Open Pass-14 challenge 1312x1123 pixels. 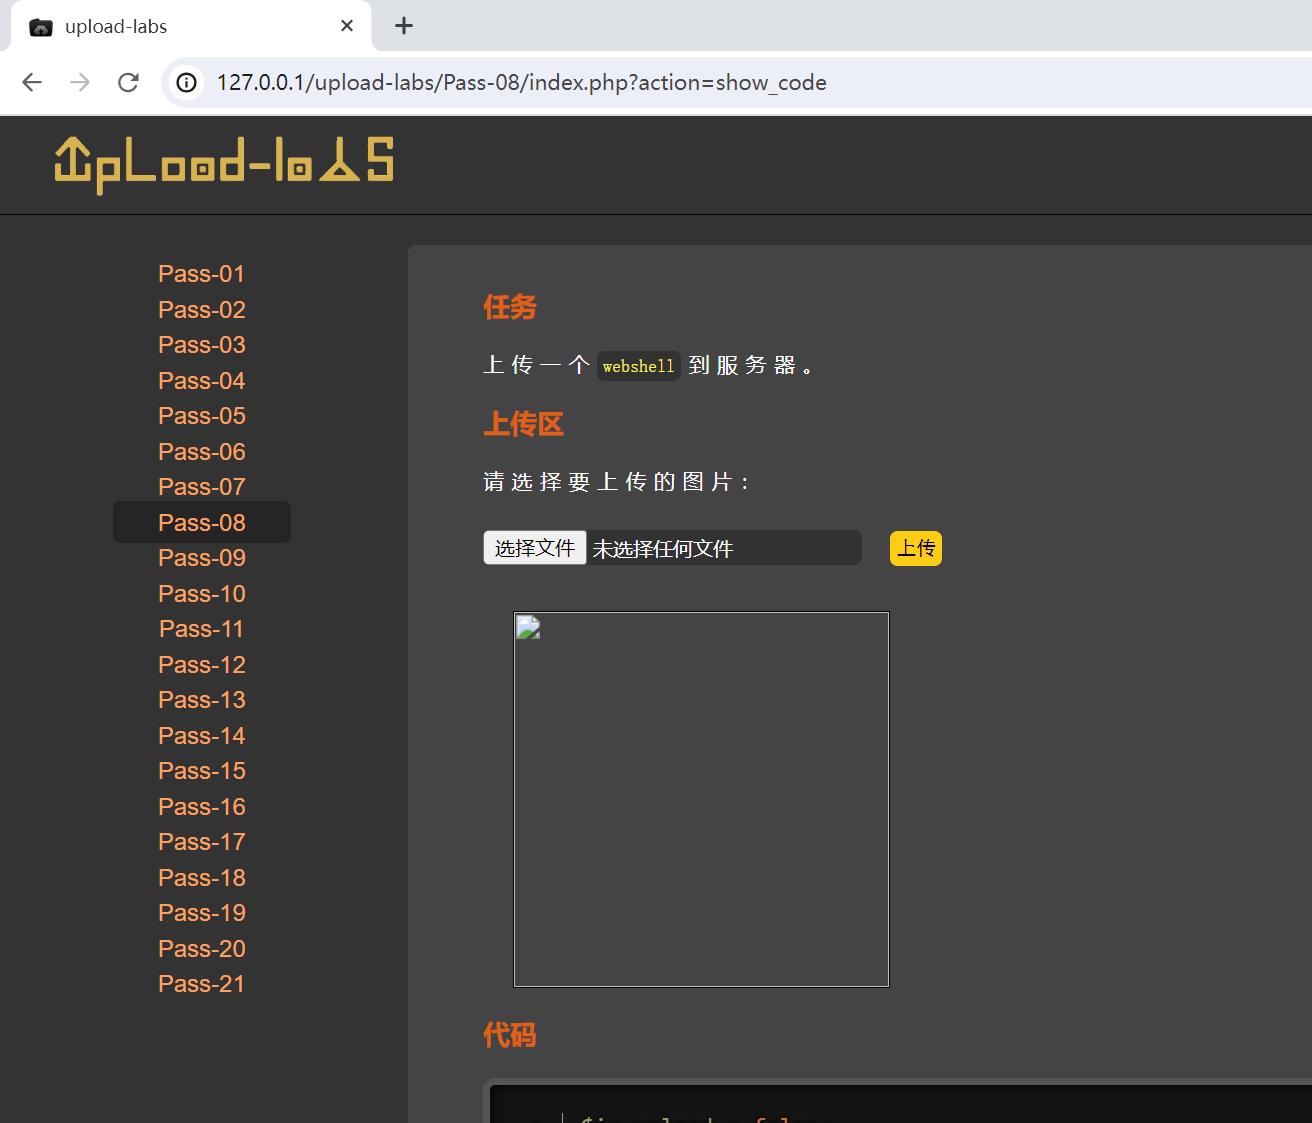(202, 736)
